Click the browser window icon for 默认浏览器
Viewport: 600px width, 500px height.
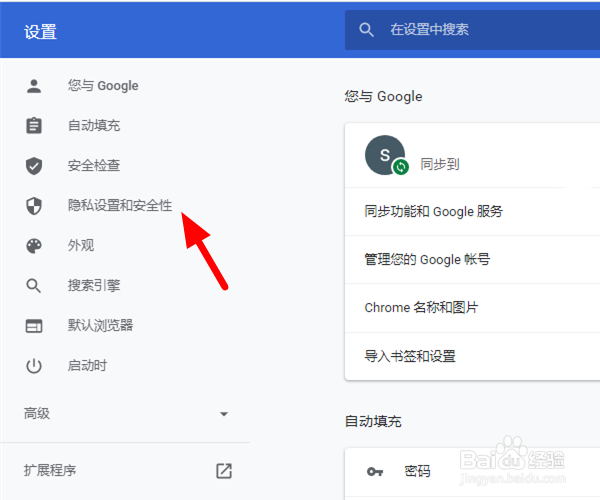[34, 326]
